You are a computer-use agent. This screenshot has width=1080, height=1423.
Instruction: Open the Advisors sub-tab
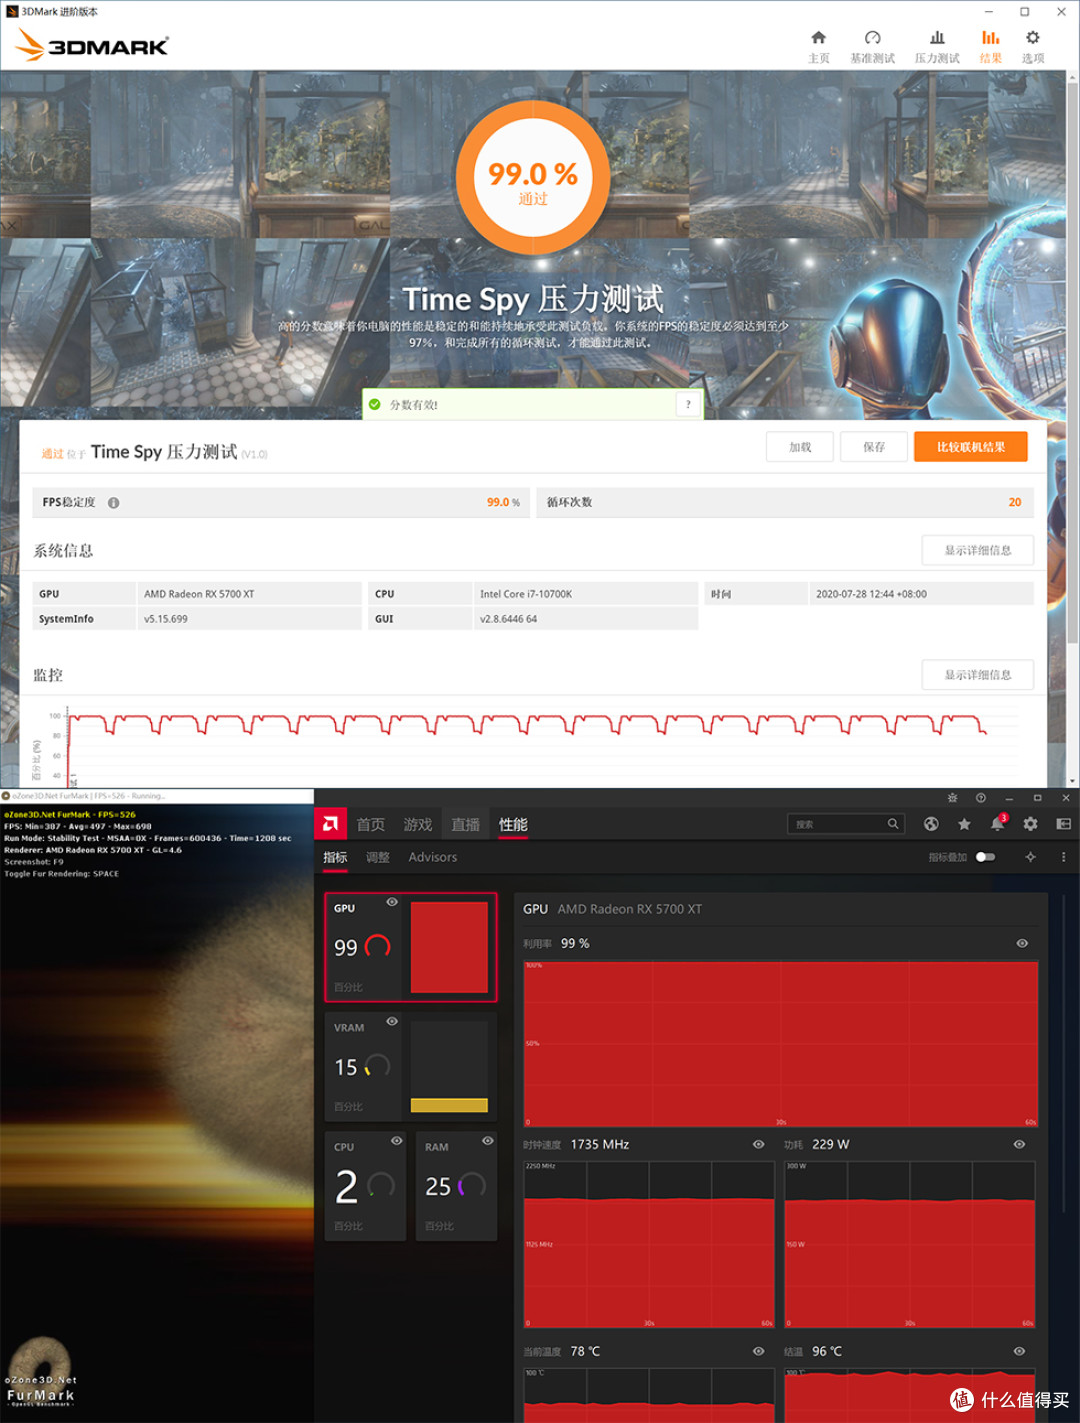tap(433, 857)
